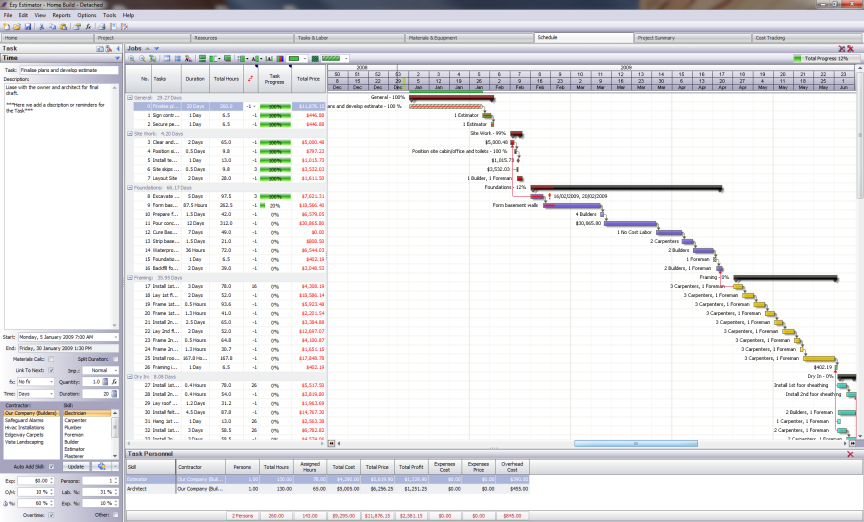
Task: Click the Cut scissors icon
Action: (41, 26)
